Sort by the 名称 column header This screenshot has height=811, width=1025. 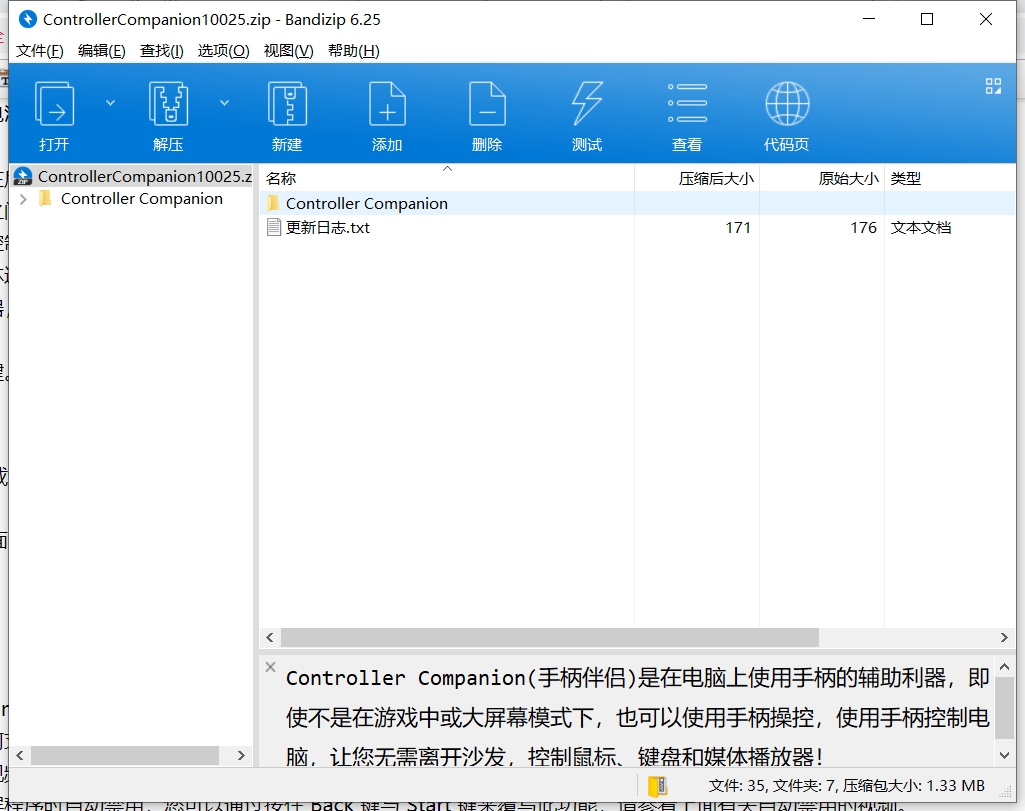click(447, 178)
